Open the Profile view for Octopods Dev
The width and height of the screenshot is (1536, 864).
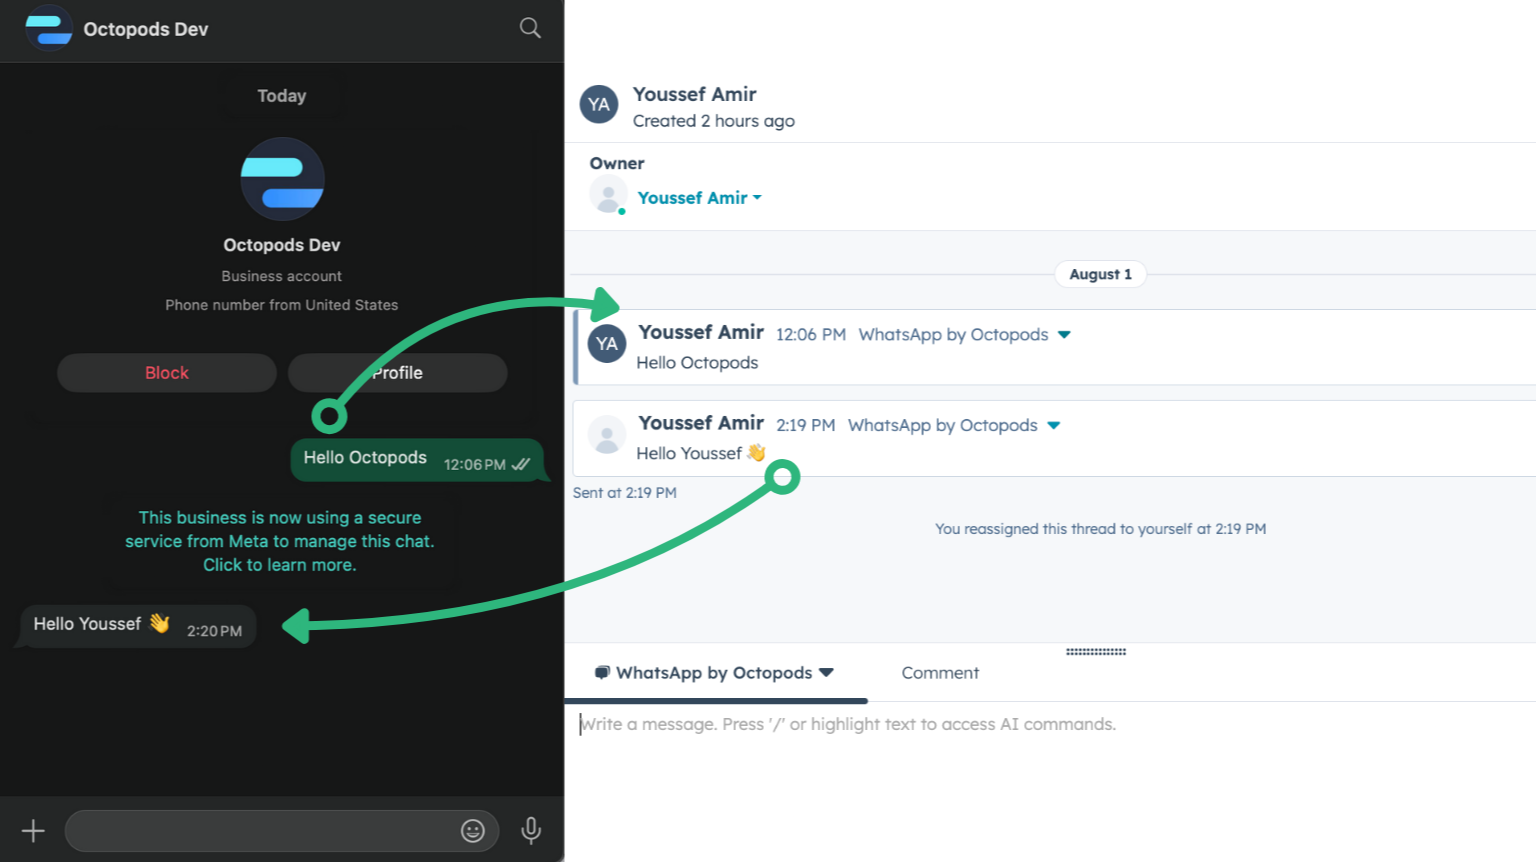pos(397,372)
